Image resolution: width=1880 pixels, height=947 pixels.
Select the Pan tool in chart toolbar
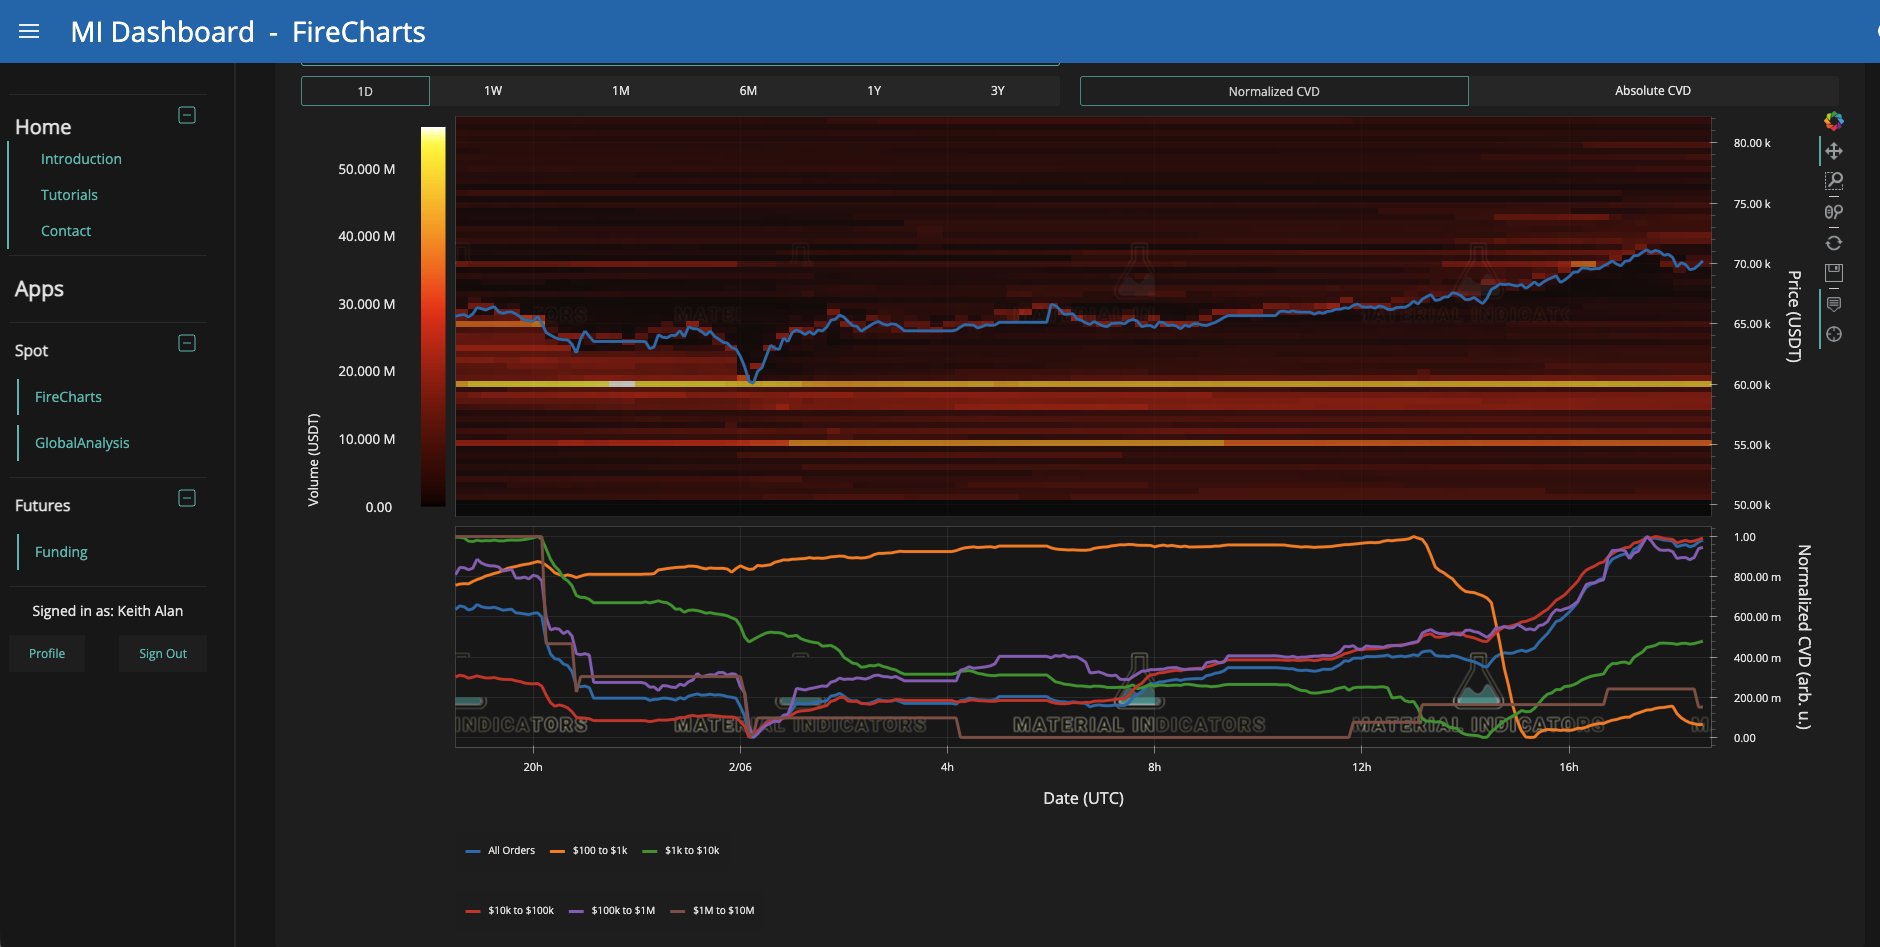1833,151
